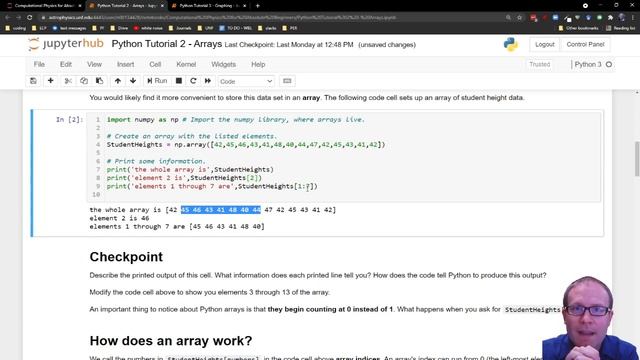Copy the selected cells
640x360 pixels.
coord(84,81)
